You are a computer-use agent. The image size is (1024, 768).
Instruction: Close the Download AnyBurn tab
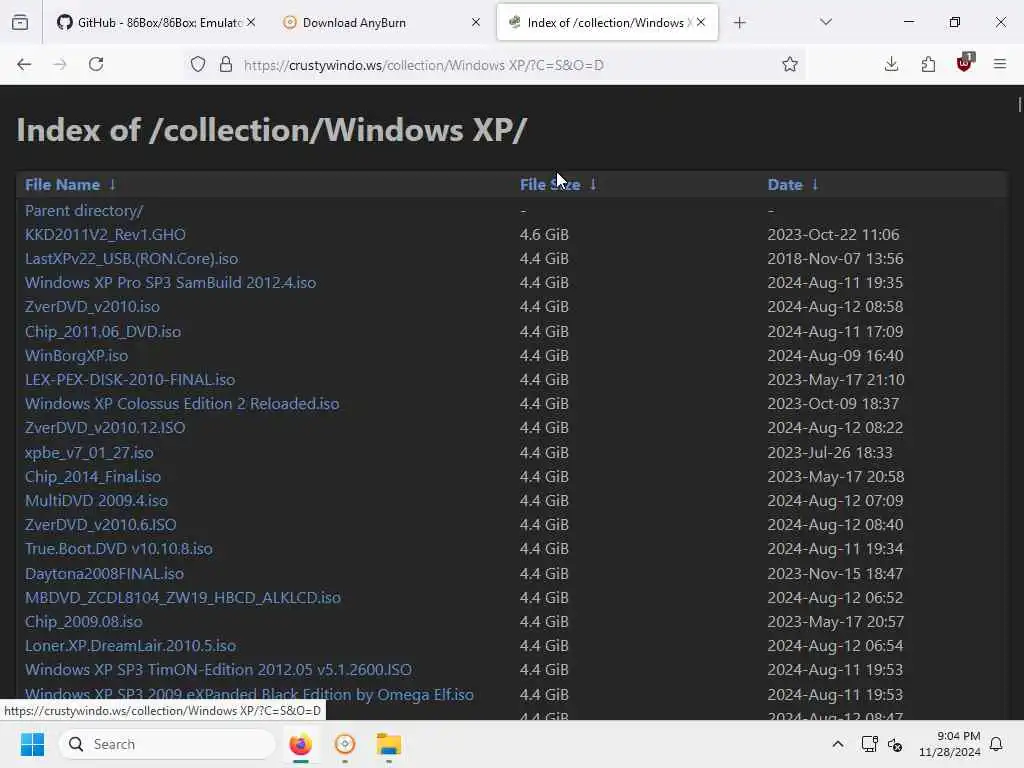476,22
